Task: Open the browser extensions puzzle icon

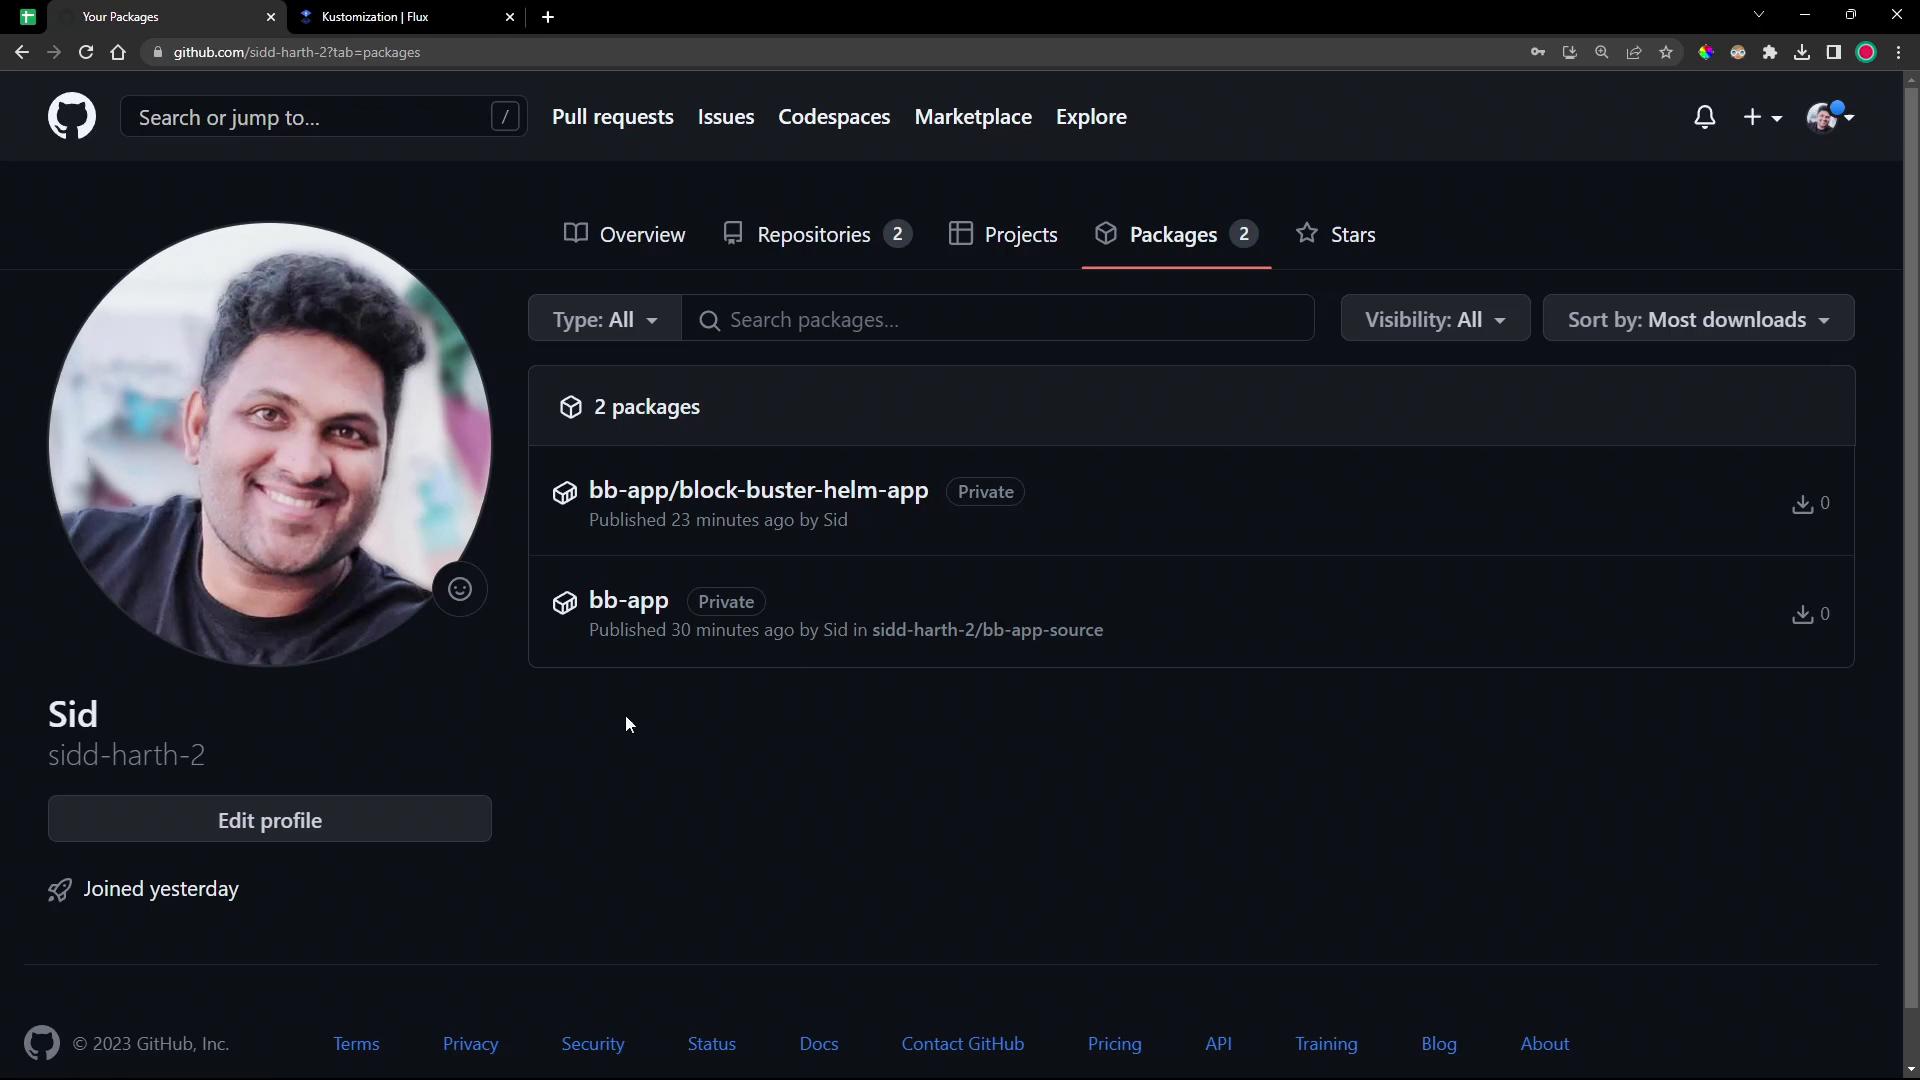Action: point(1770,52)
